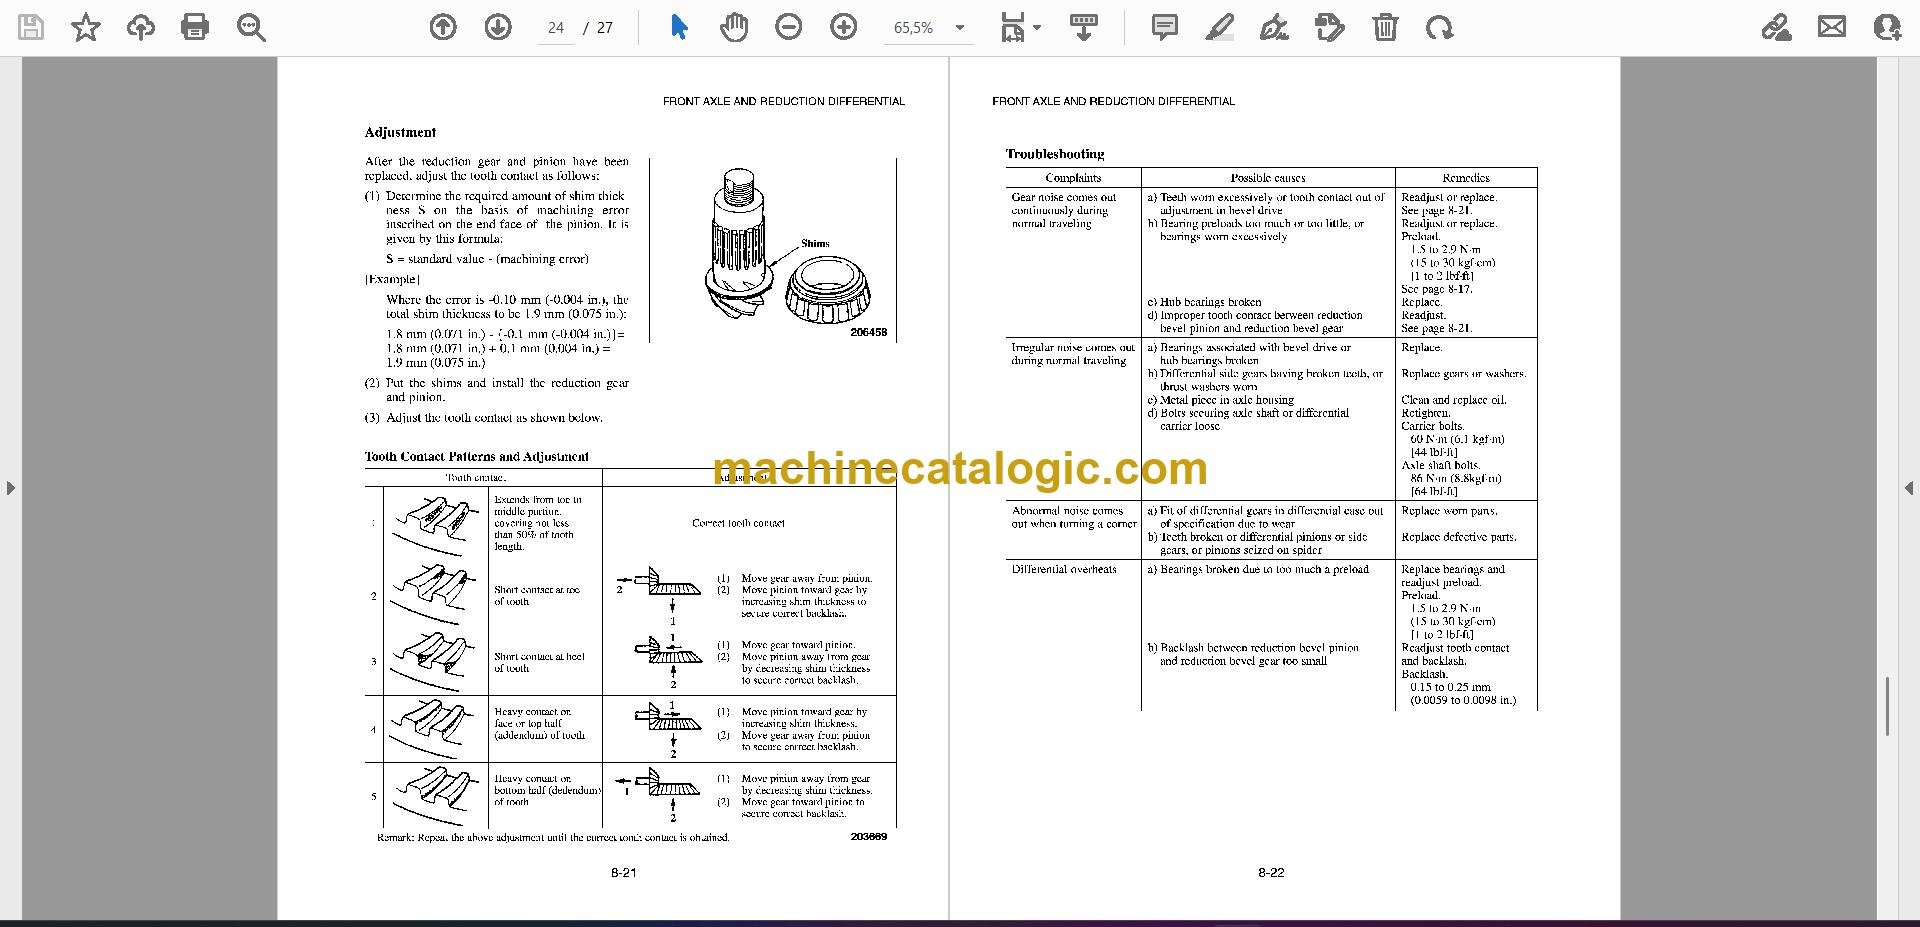This screenshot has width=1920, height=927.
Task: Zoom in with plus button
Action: (x=844, y=28)
